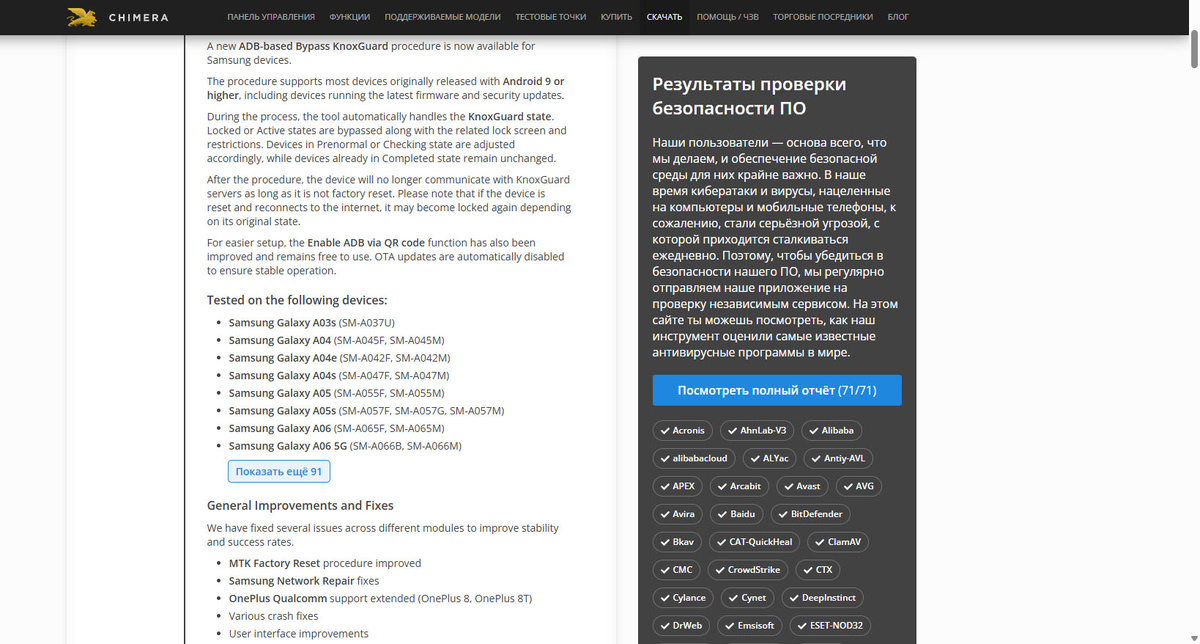Screen dimensions: 1200x644
Task: Click Samsung Galaxy A04e list entry
Action: [339, 358]
